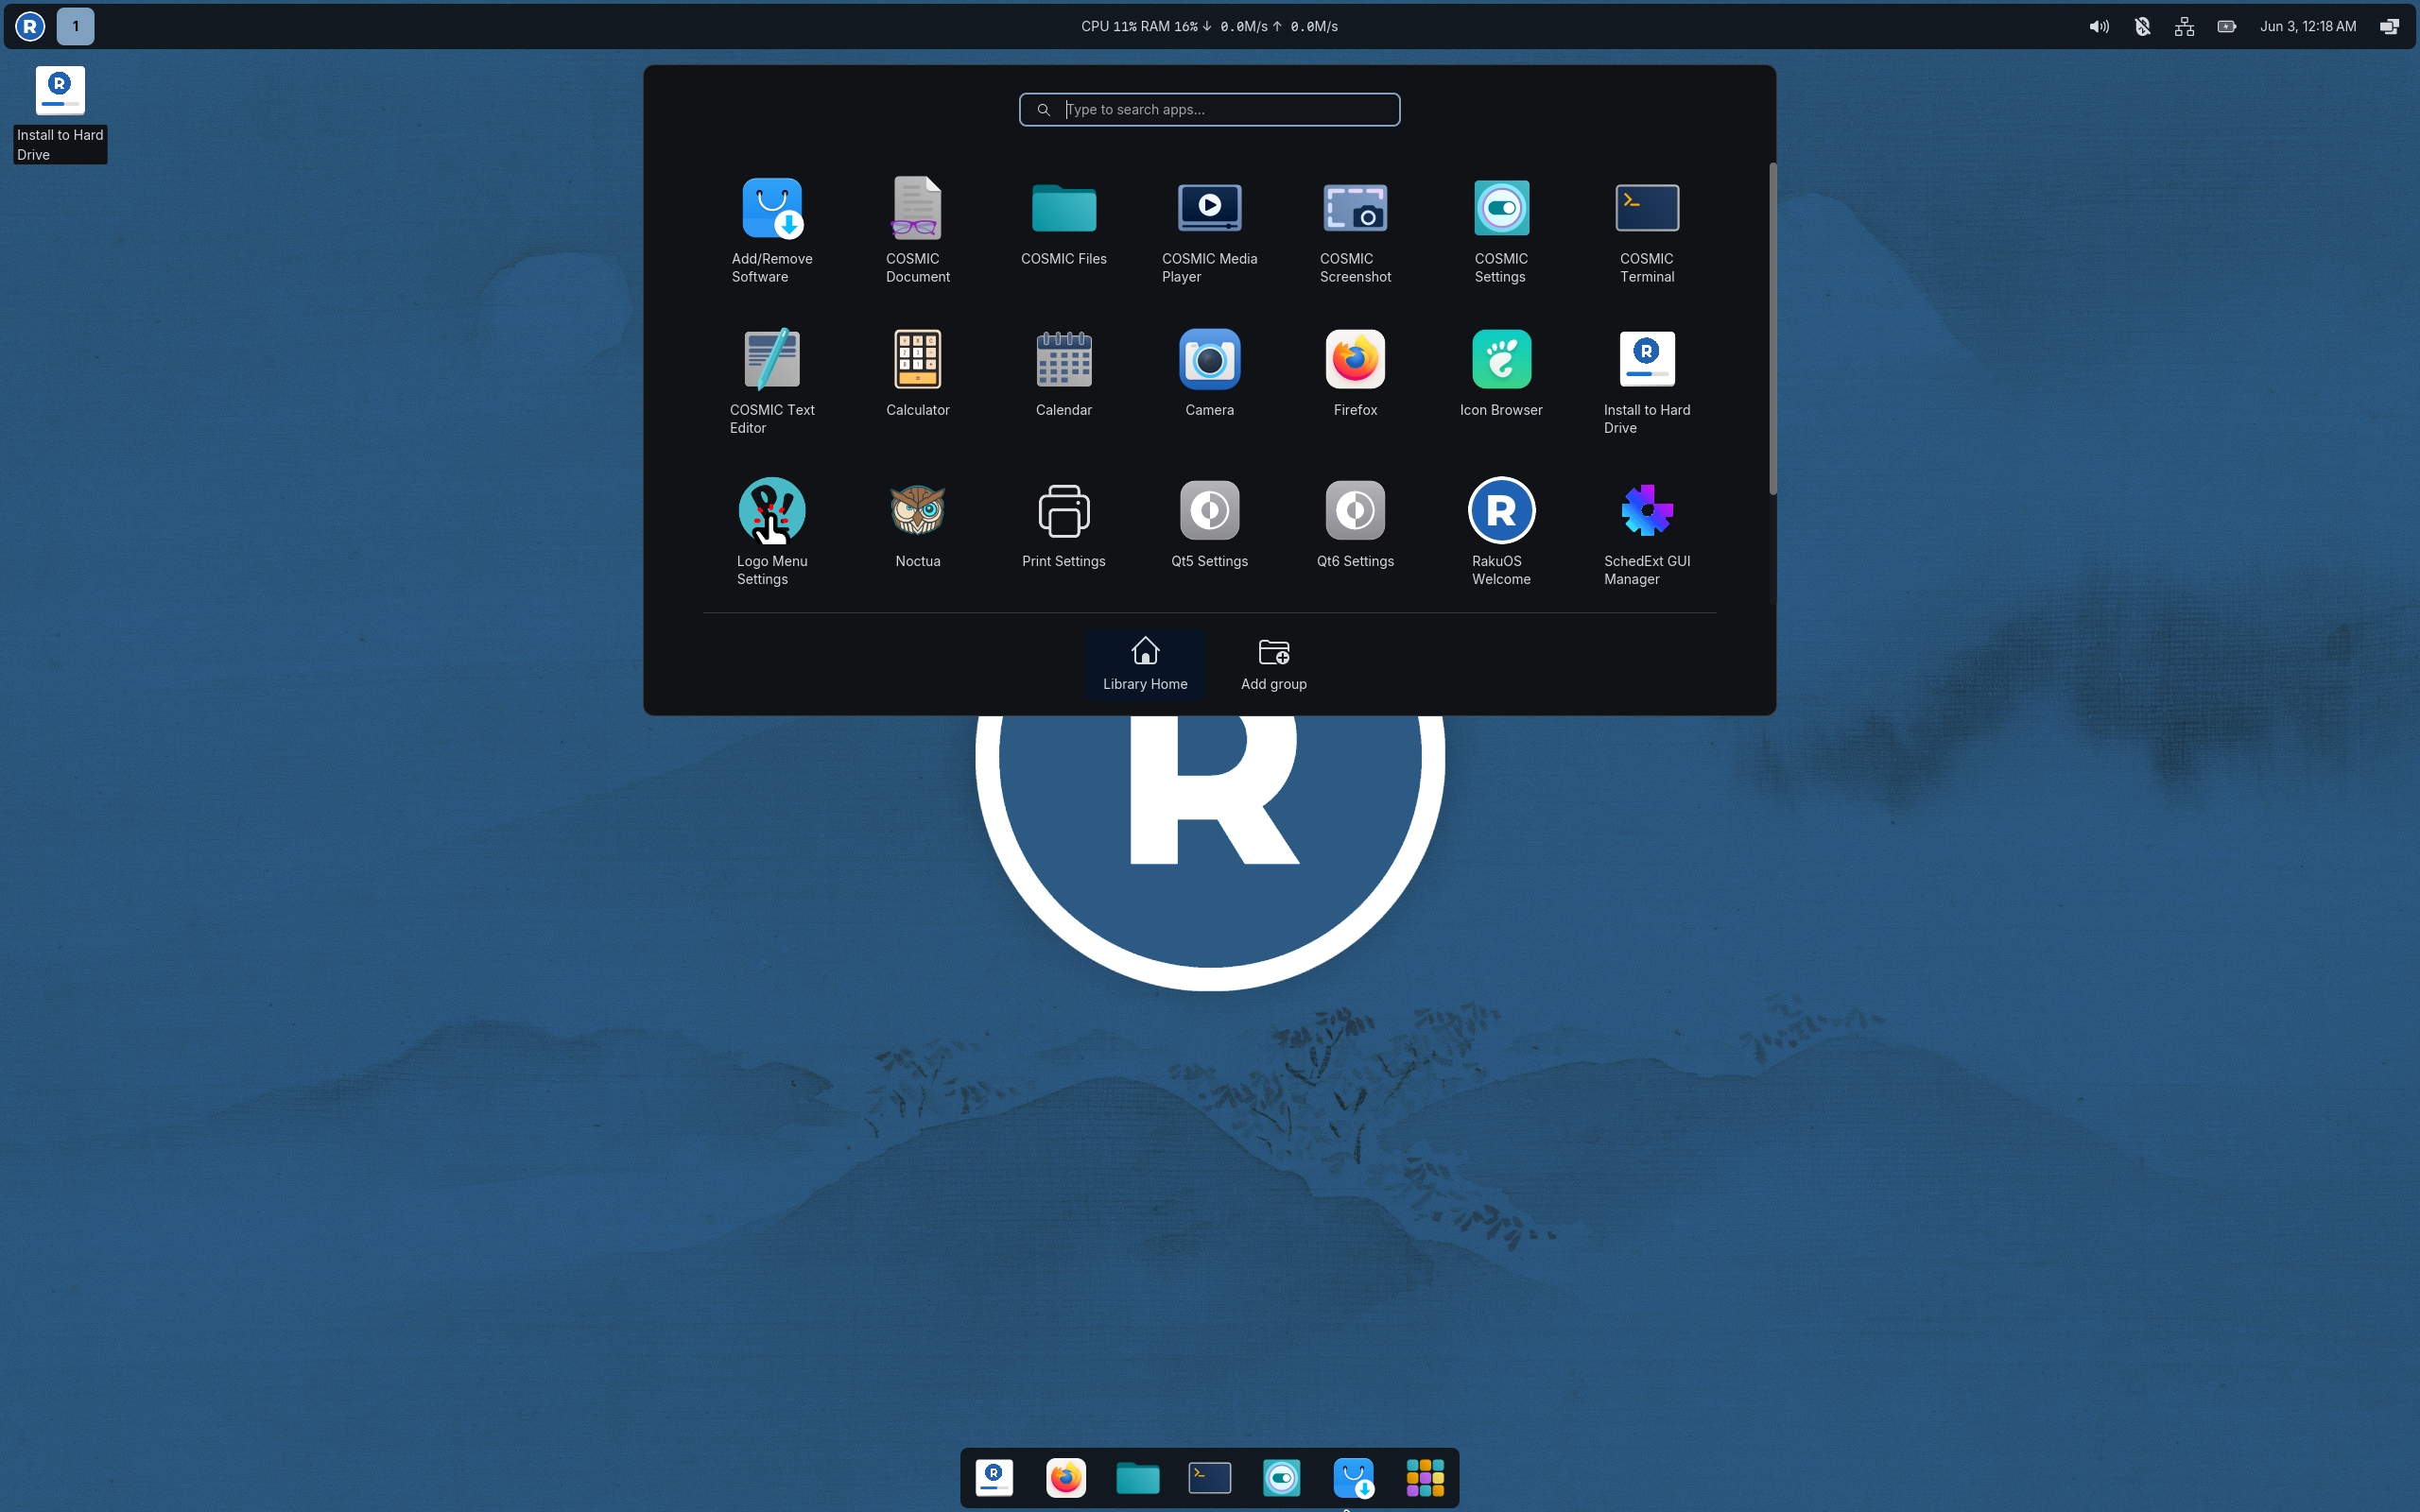
Task: Open the RakuOS logo menu in panel
Action: (x=30, y=26)
